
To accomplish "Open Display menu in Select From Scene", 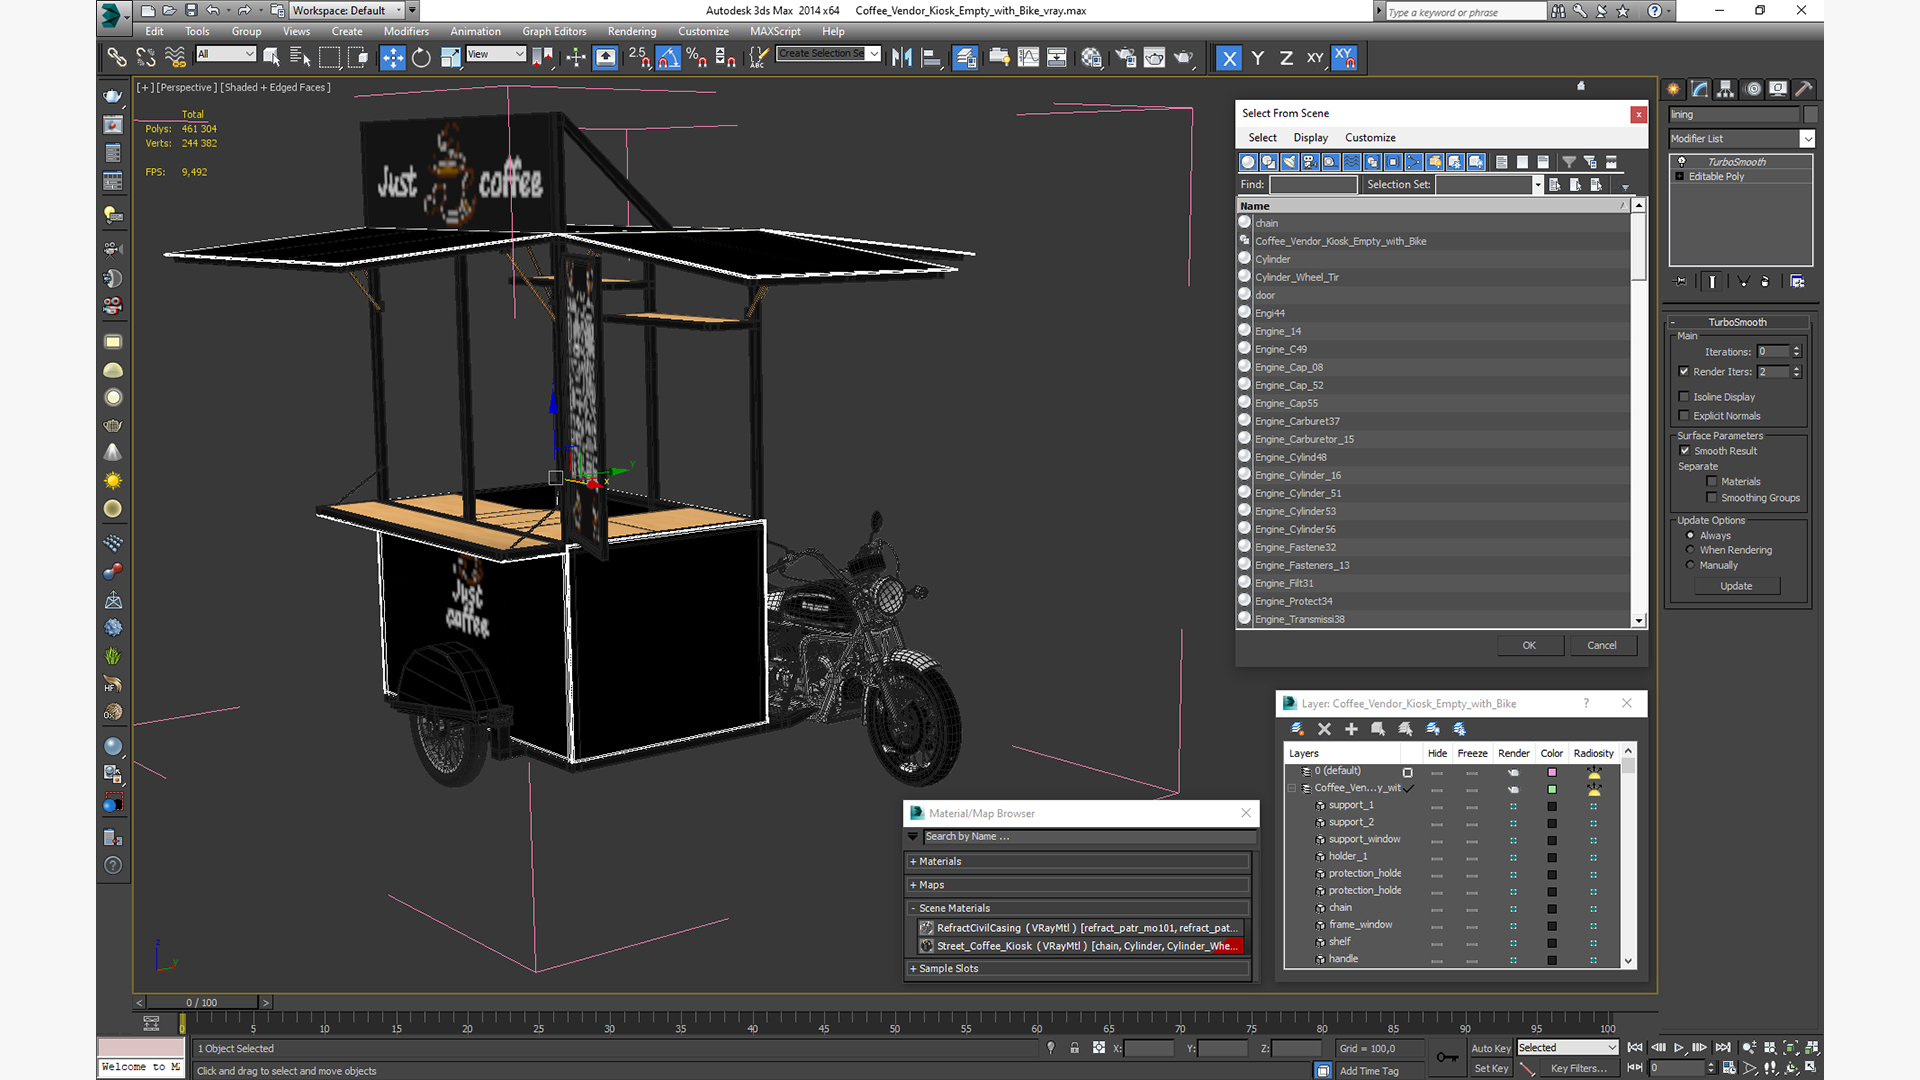I will [1310, 138].
